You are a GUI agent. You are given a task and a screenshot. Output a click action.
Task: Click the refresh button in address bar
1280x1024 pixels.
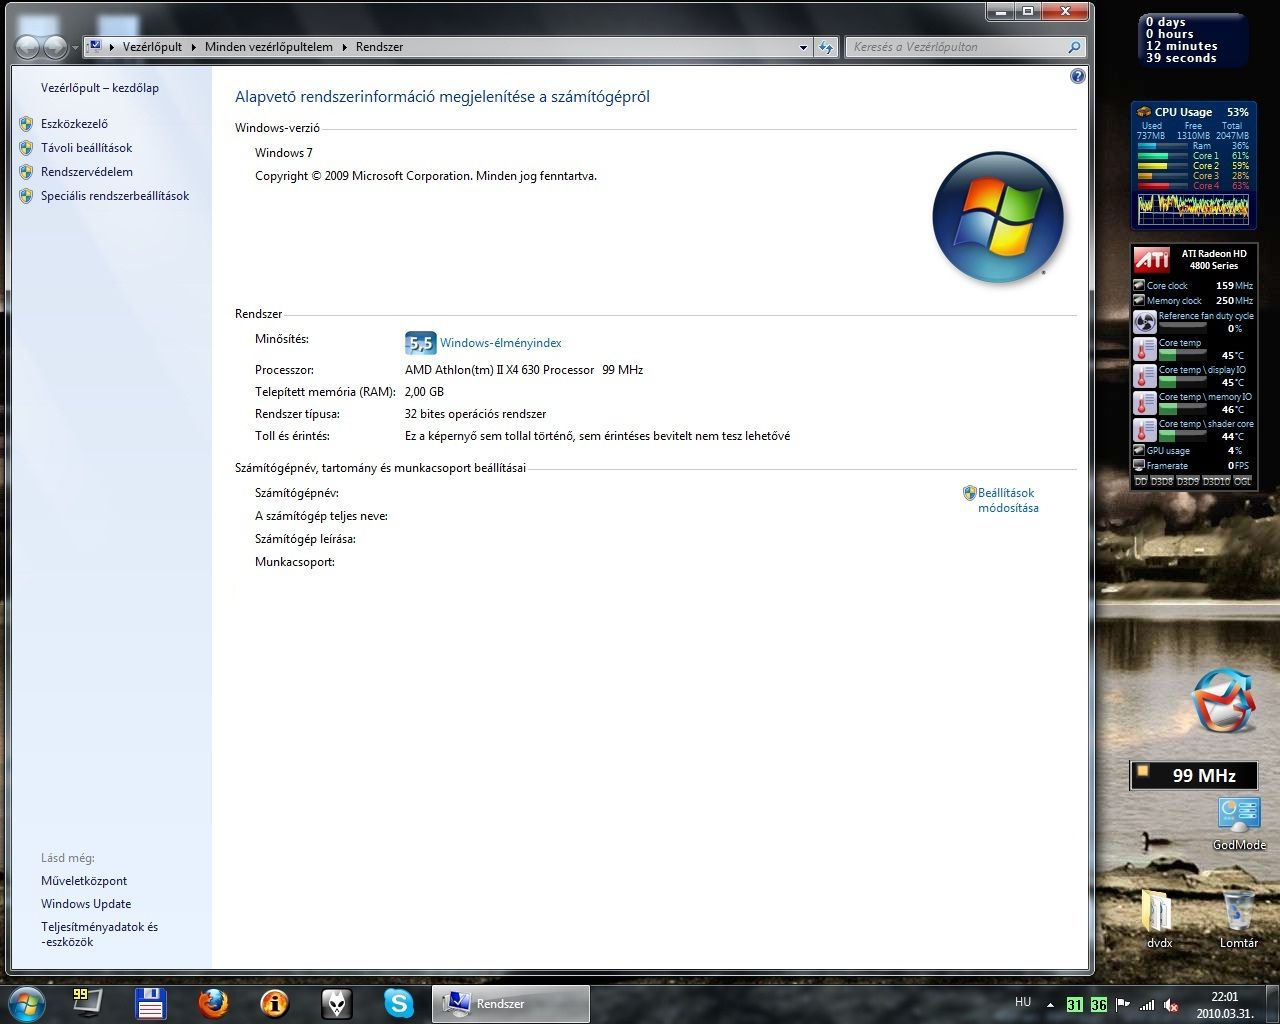tap(826, 47)
